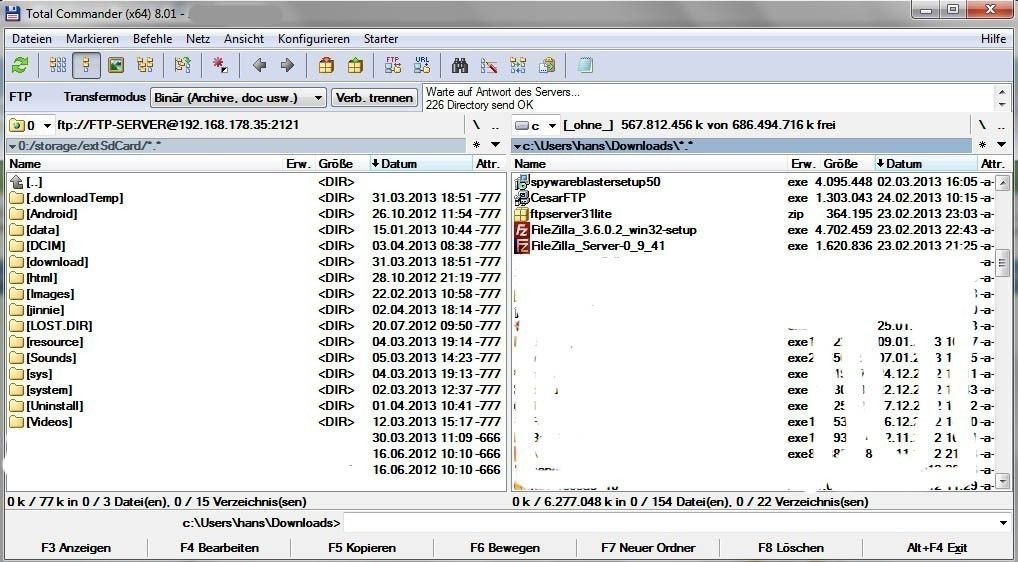Select the [jinnie] folder row

pos(255,310)
